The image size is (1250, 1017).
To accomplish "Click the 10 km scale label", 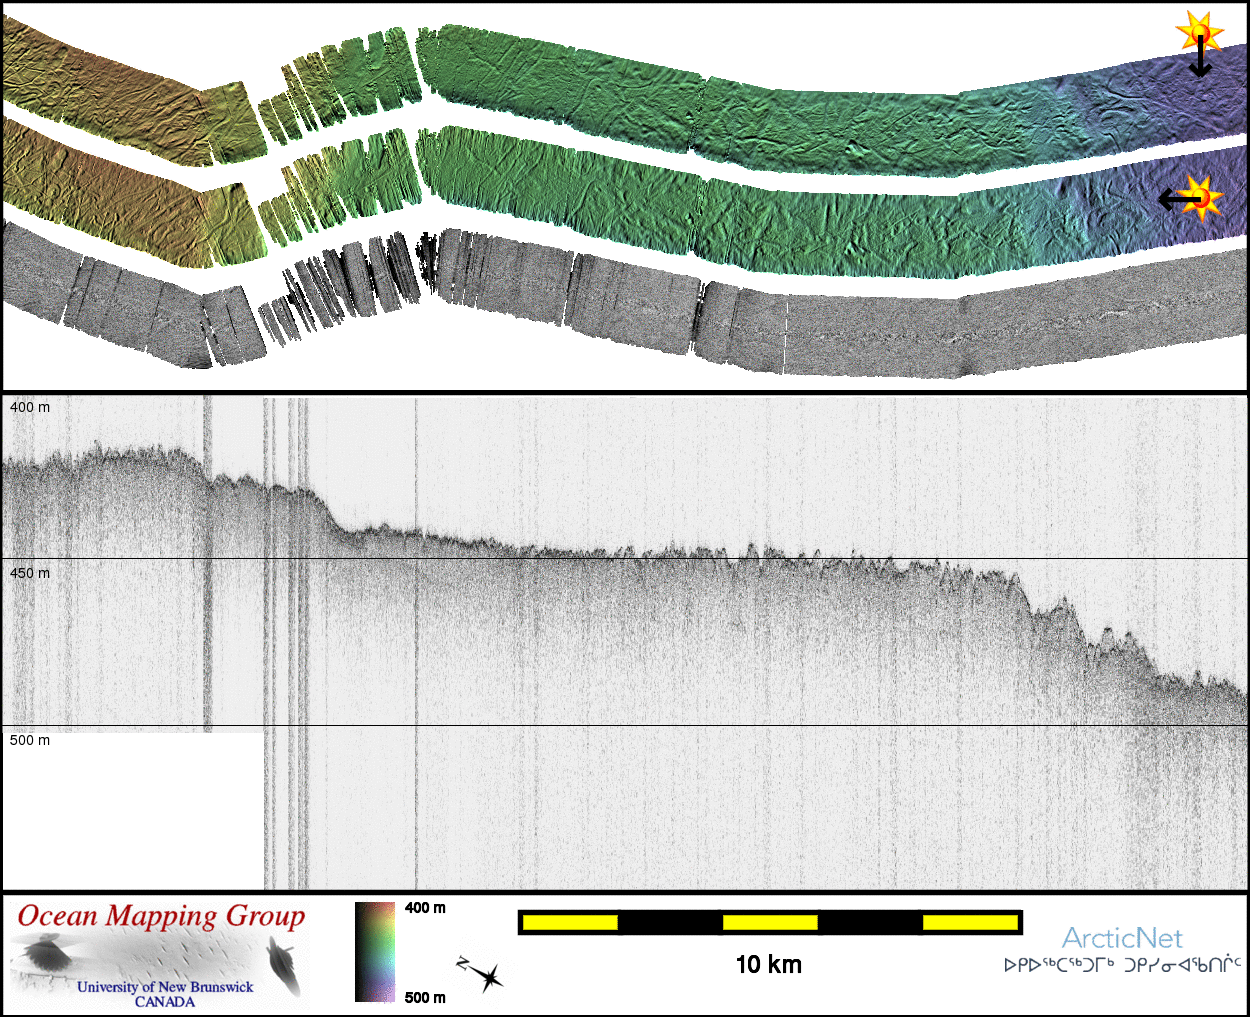I will point(768,964).
